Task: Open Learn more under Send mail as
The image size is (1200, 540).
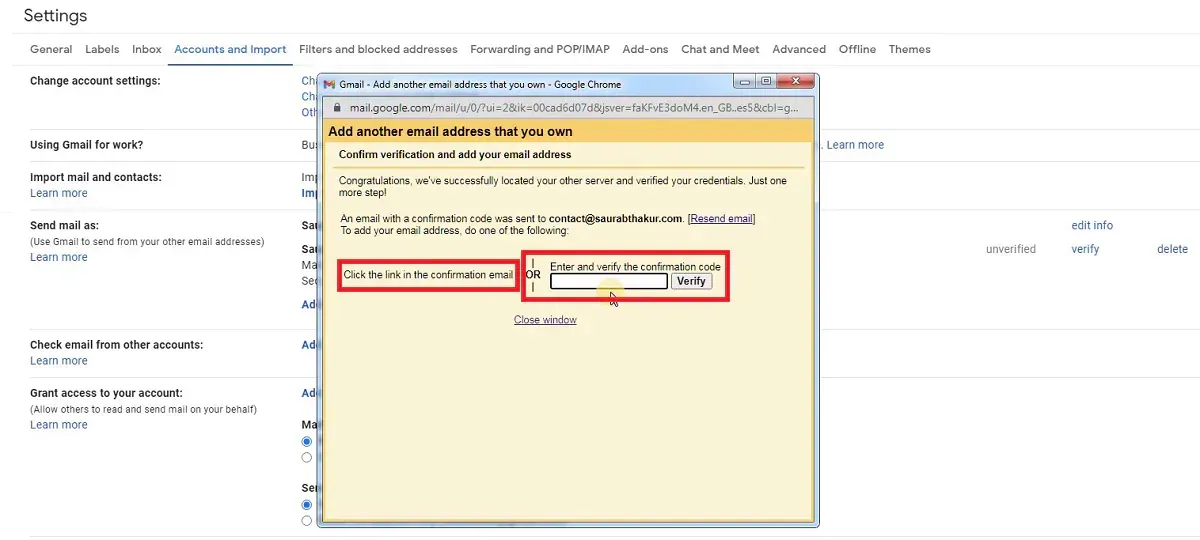Action: click(59, 257)
